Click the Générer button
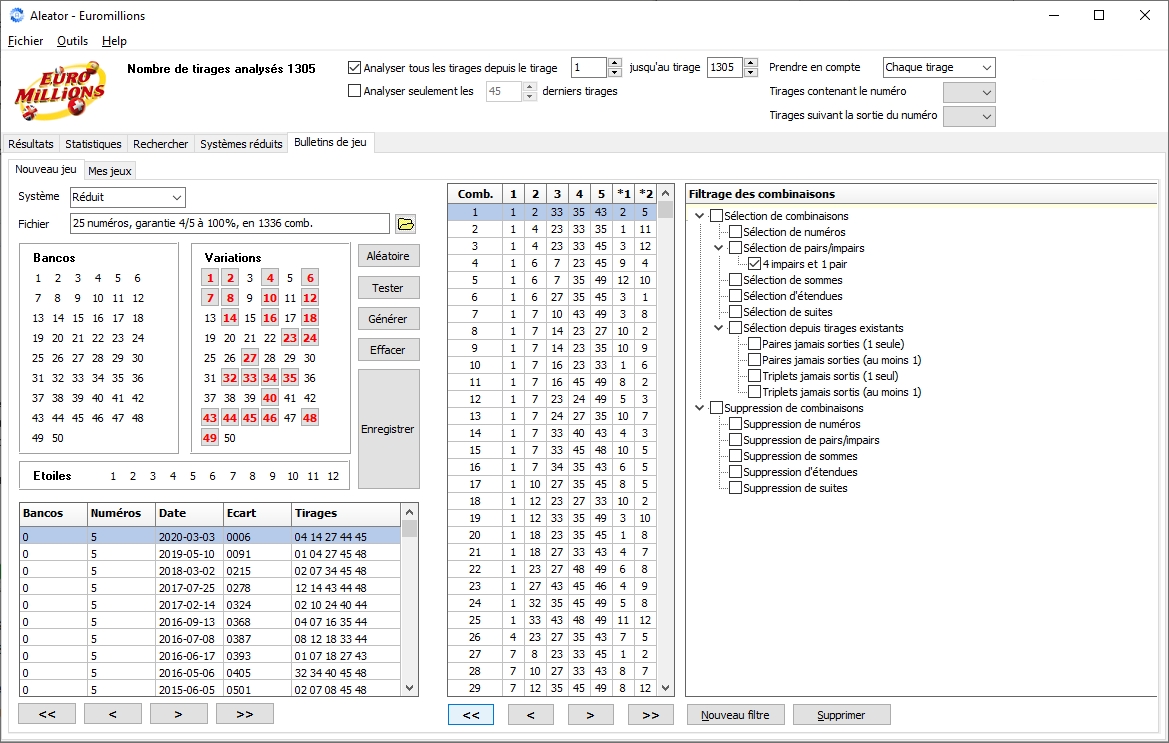The height and width of the screenshot is (743, 1169). coord(388,319)
